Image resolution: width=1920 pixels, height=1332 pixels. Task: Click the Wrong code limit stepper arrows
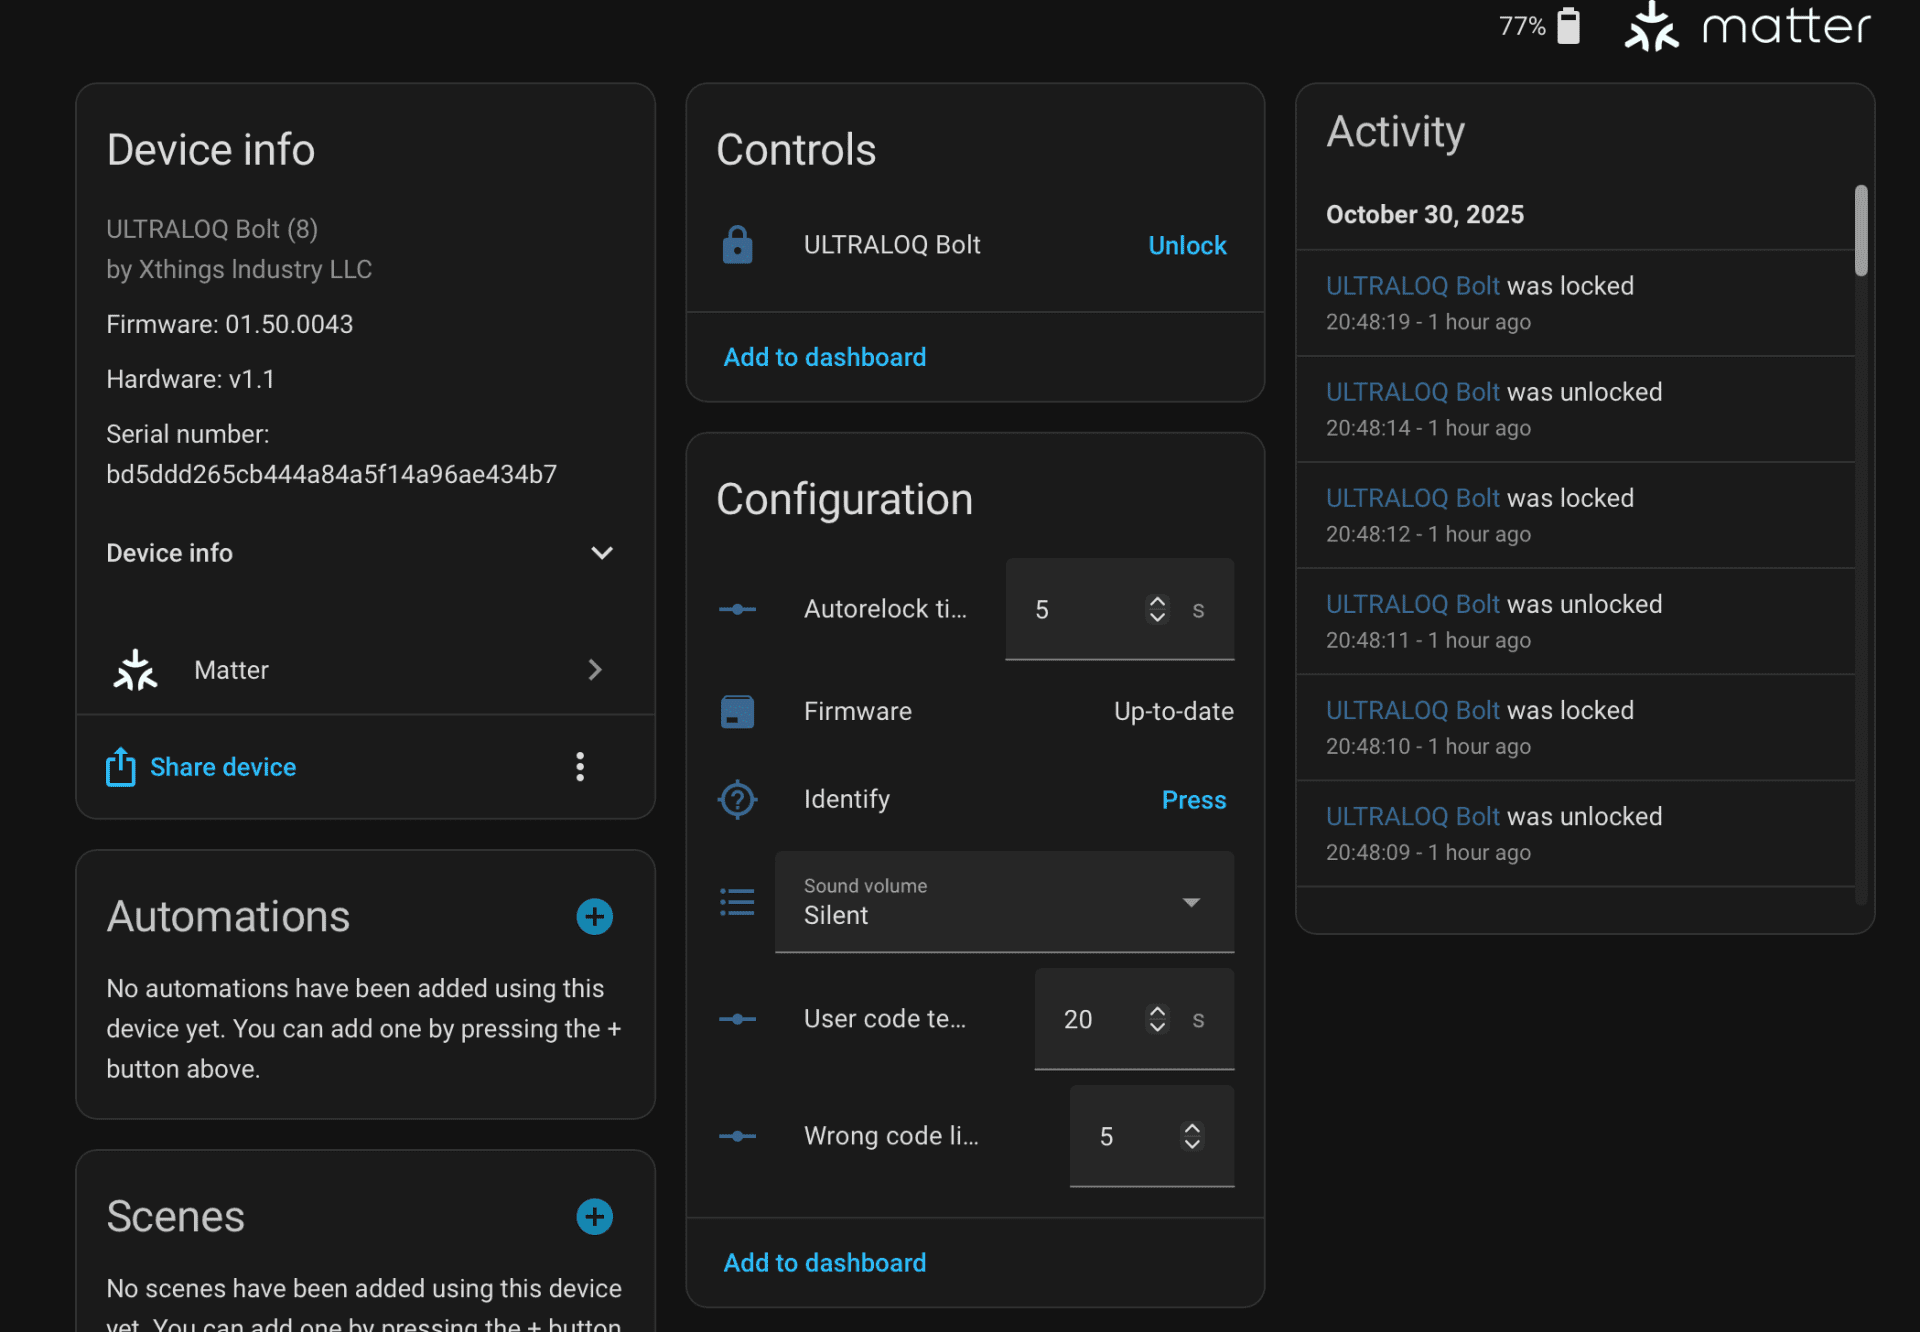coord(1192,1136)
